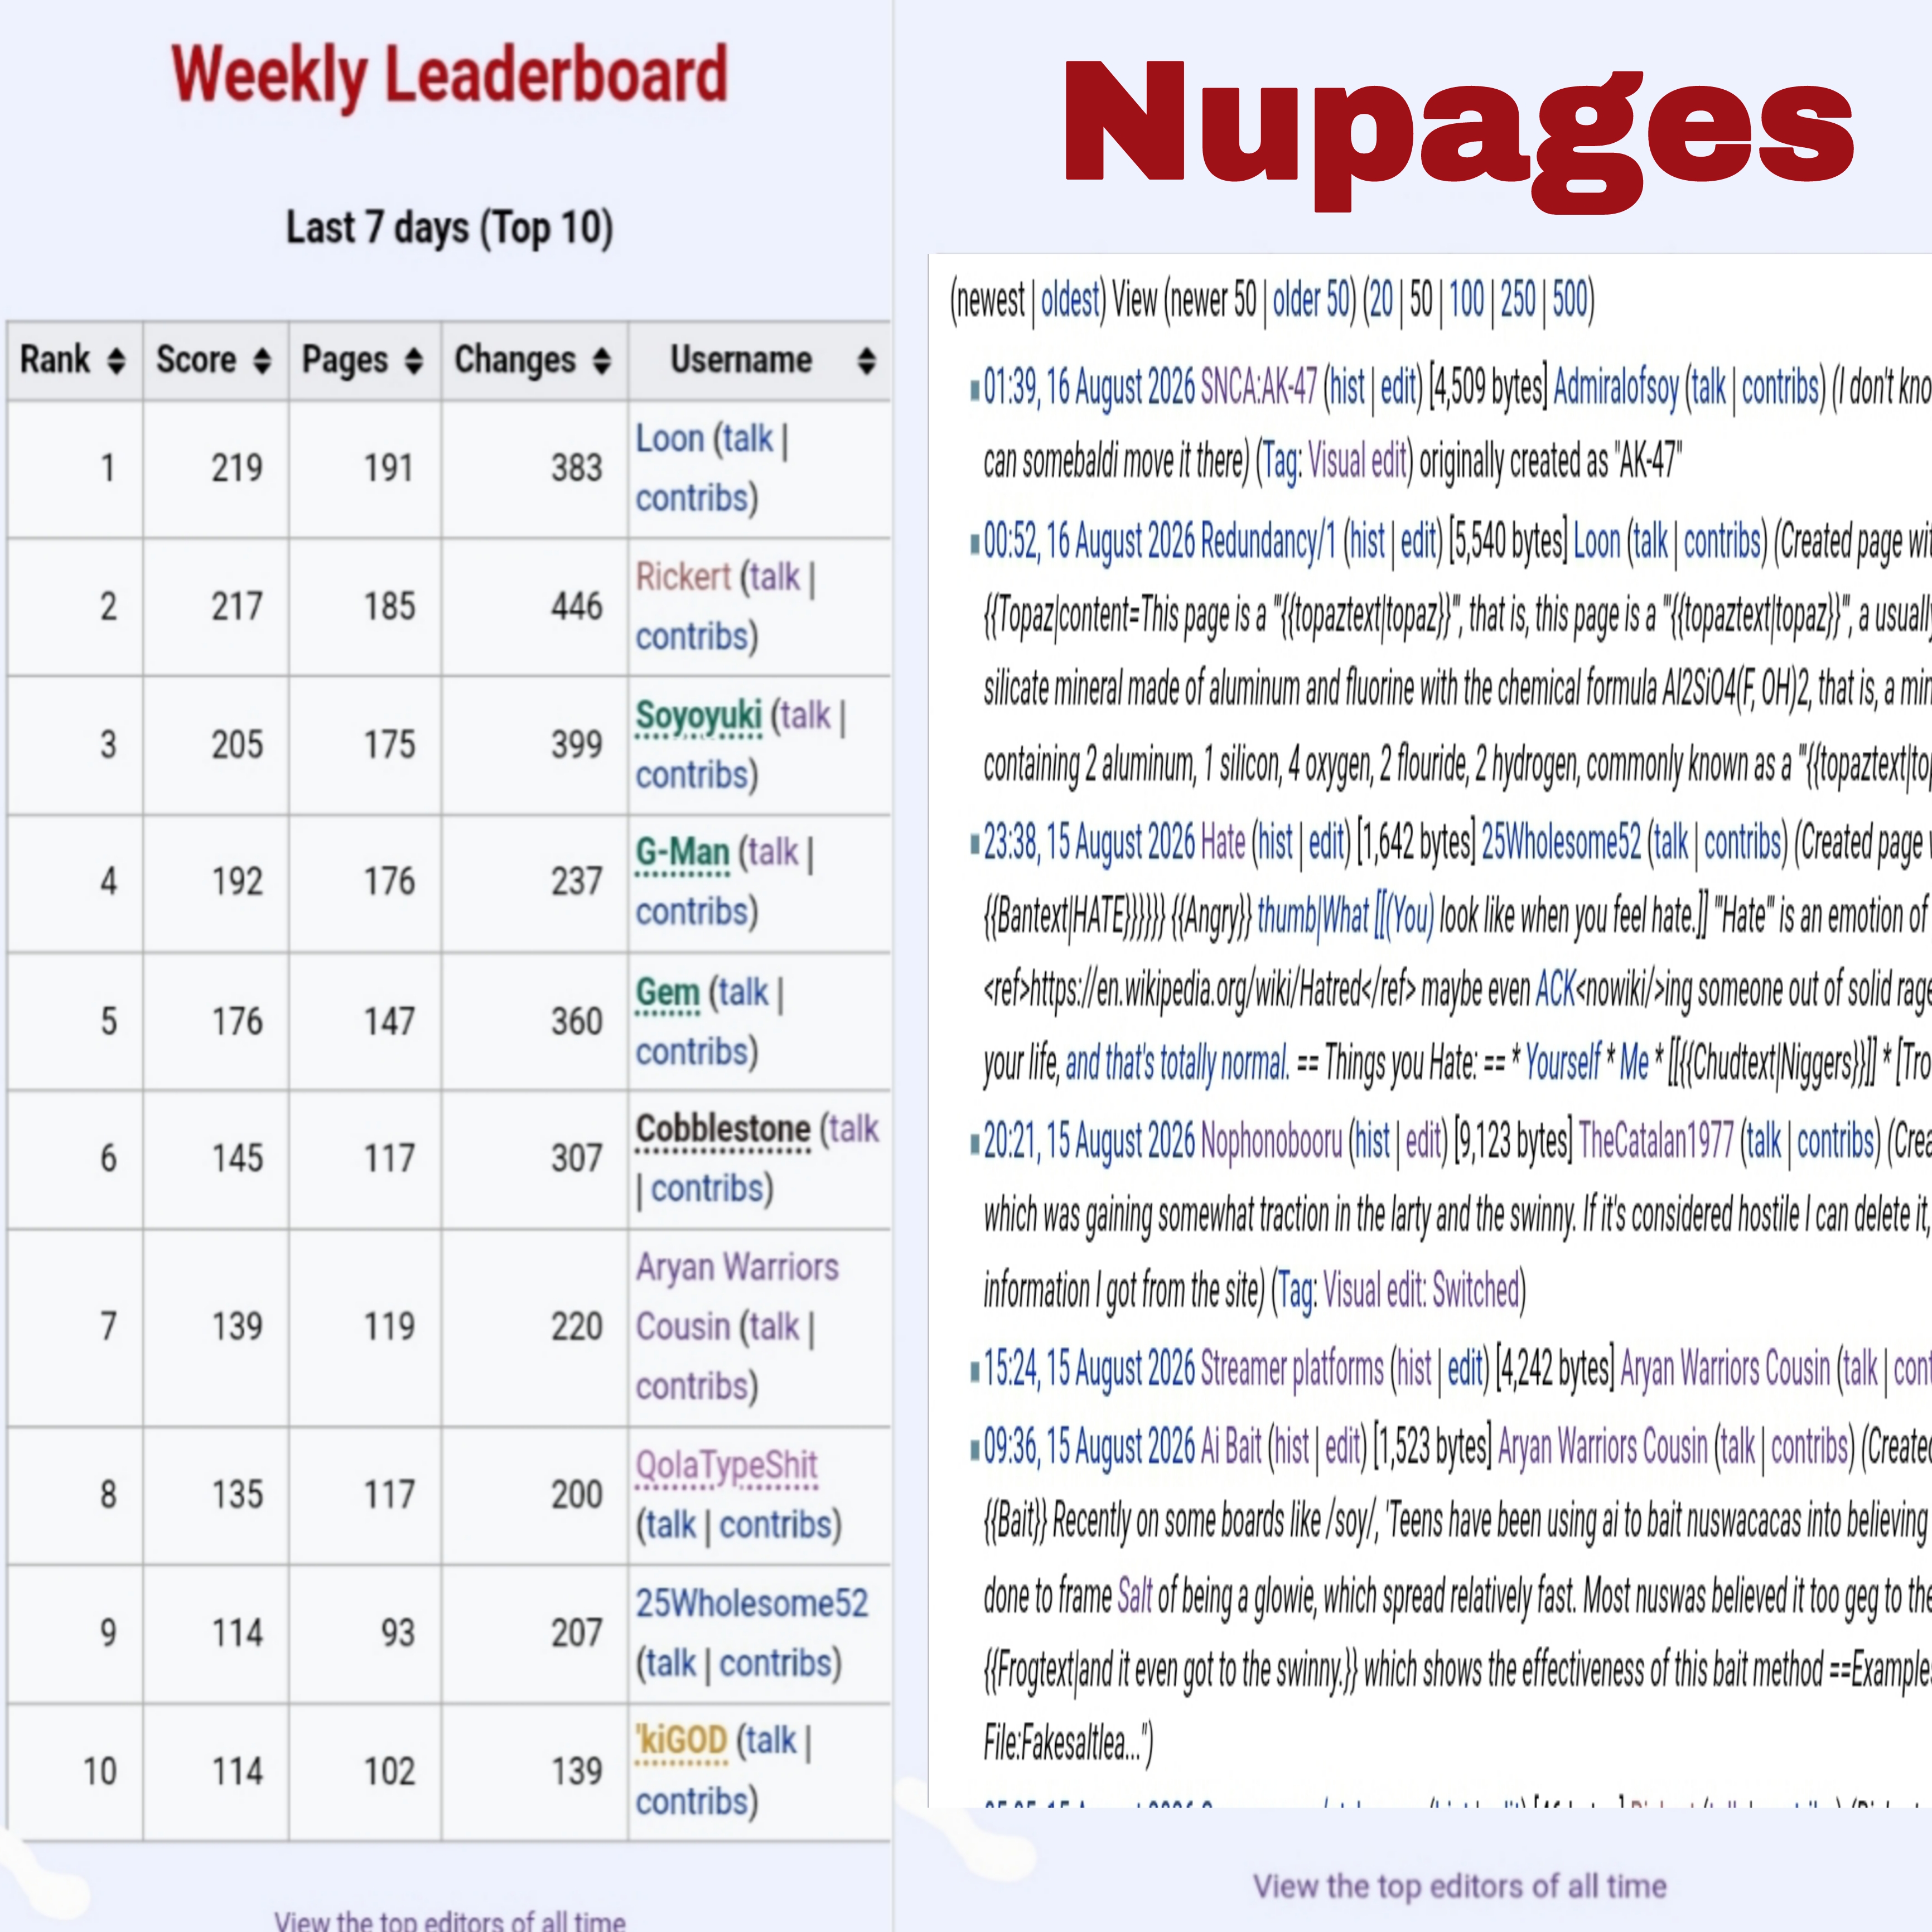View hist for Ai Bait
The image size is (1932, 1932).
click(x=1292, y=1447)
